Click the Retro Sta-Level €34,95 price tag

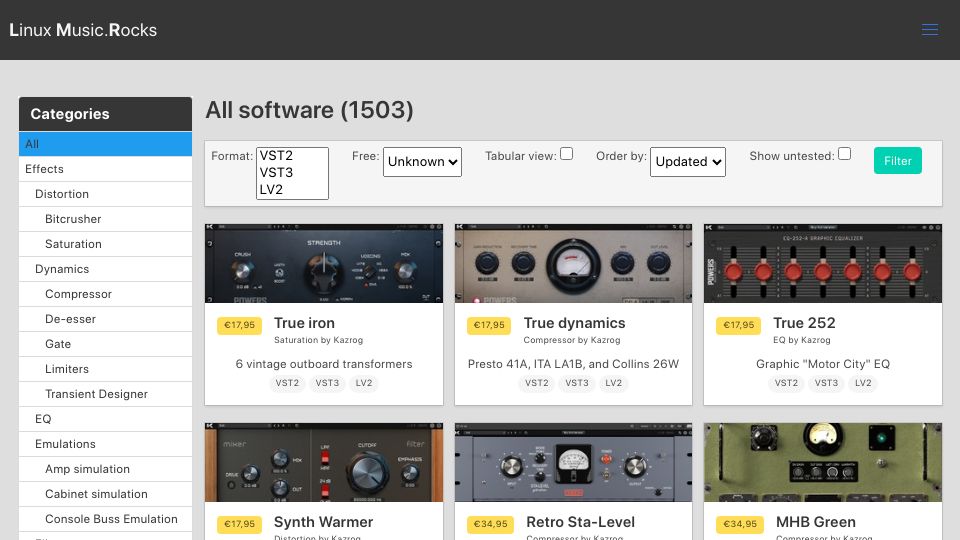490,524
